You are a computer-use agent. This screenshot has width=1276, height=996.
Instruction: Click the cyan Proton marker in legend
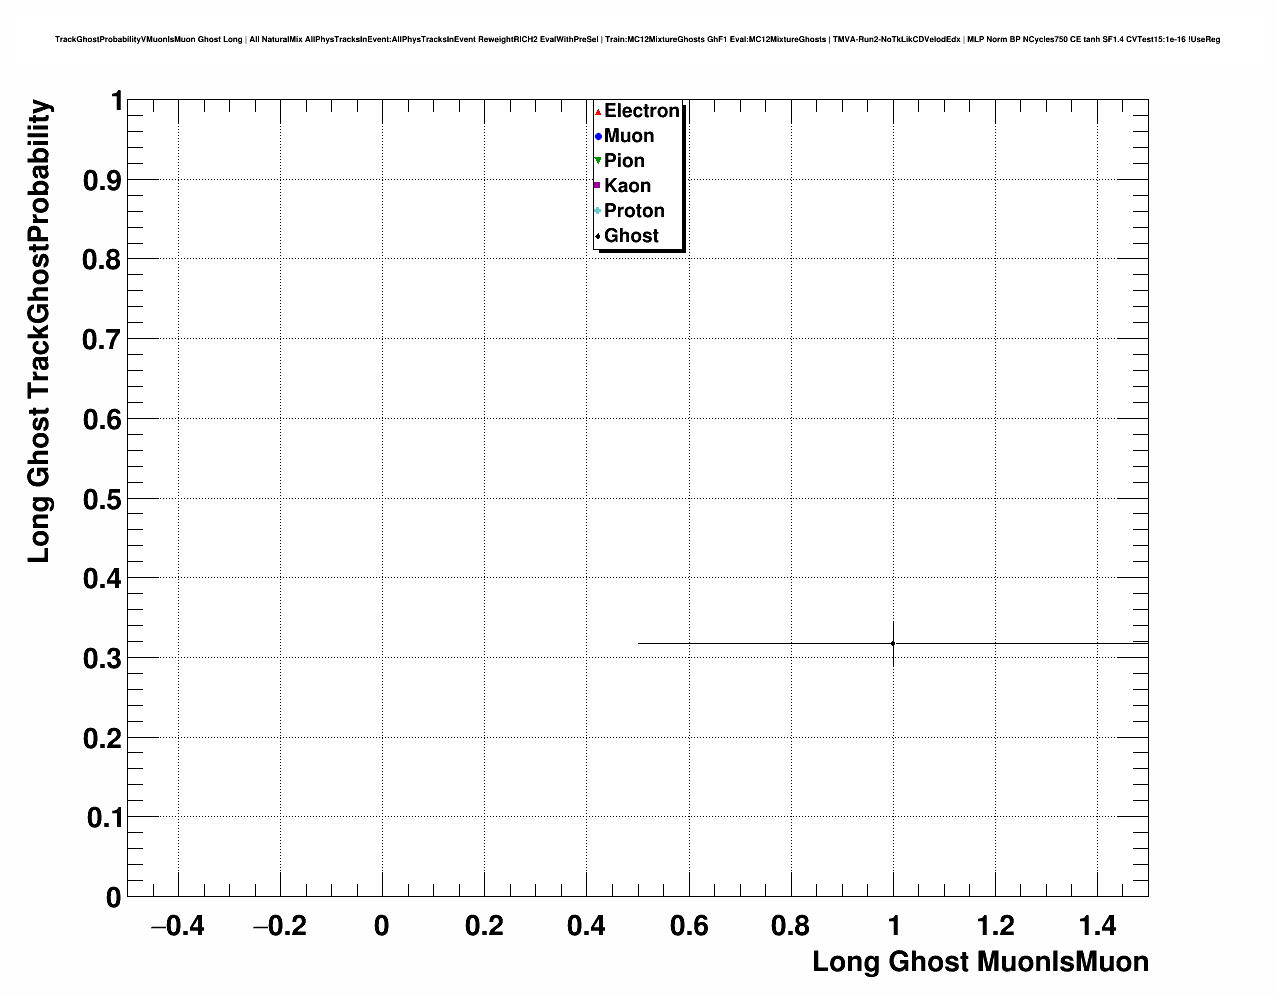[x=598, y=211]
